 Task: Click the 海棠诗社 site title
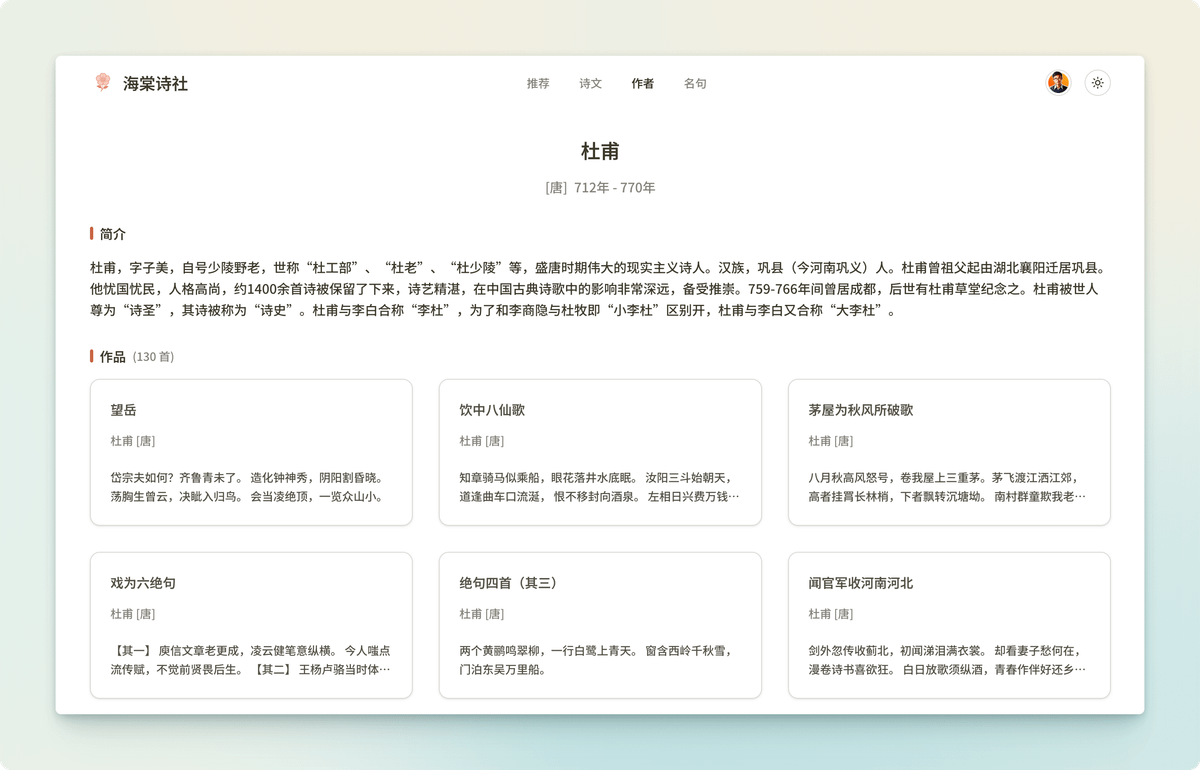pos(155,84)
